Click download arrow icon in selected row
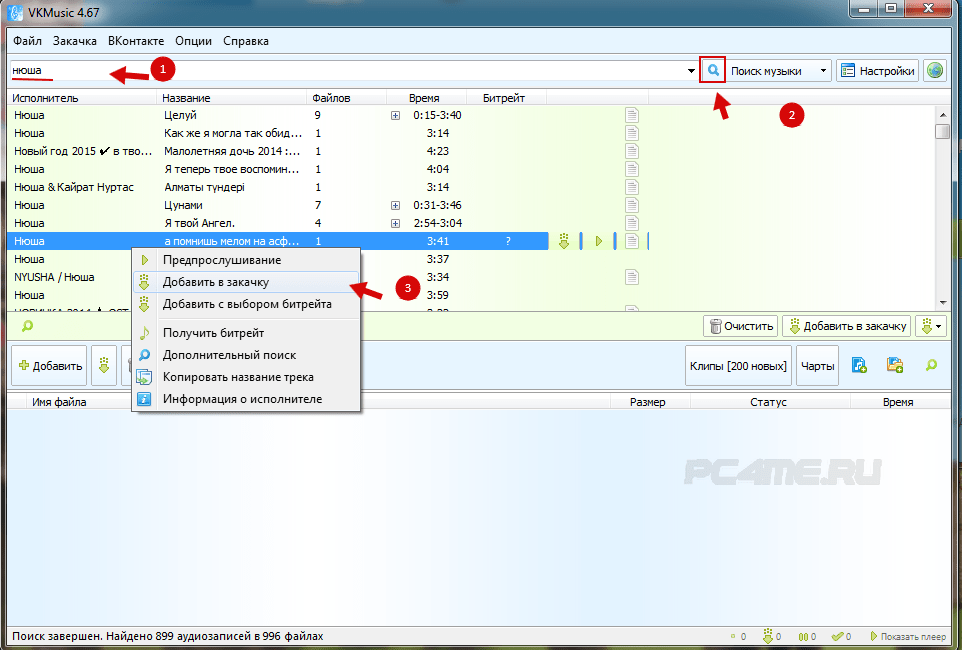The width and height of the screenshot is (962, 650). point(564,241)
